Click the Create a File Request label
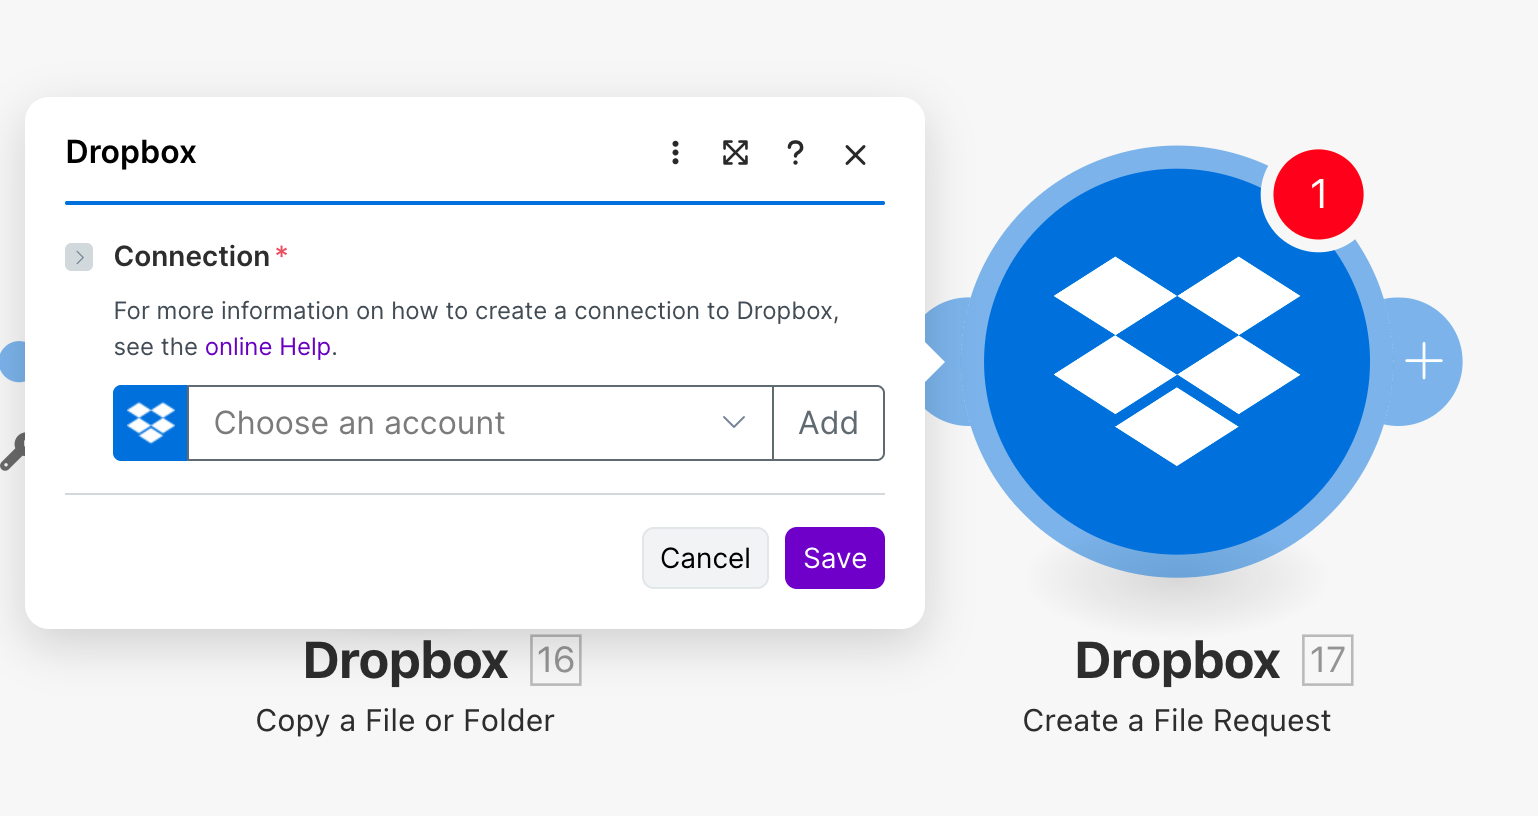The height and width of the screenshot is (816, 1538). click(x=1177, y=721)
